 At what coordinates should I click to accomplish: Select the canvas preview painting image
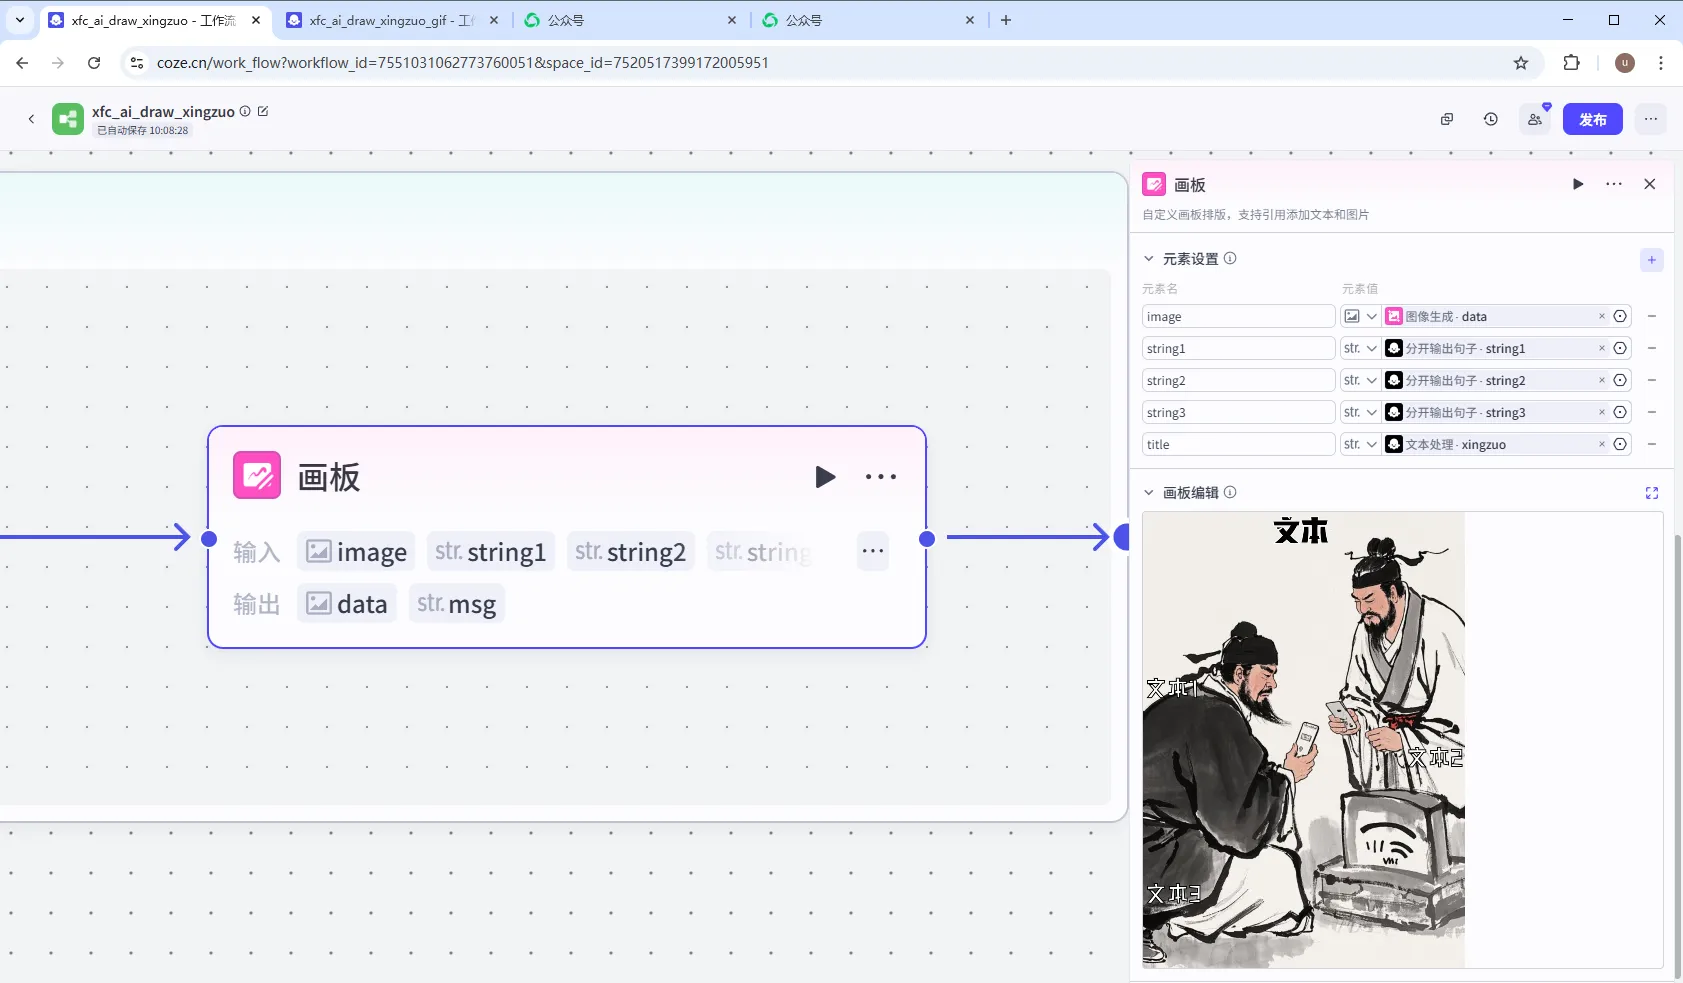[1304, 740]
